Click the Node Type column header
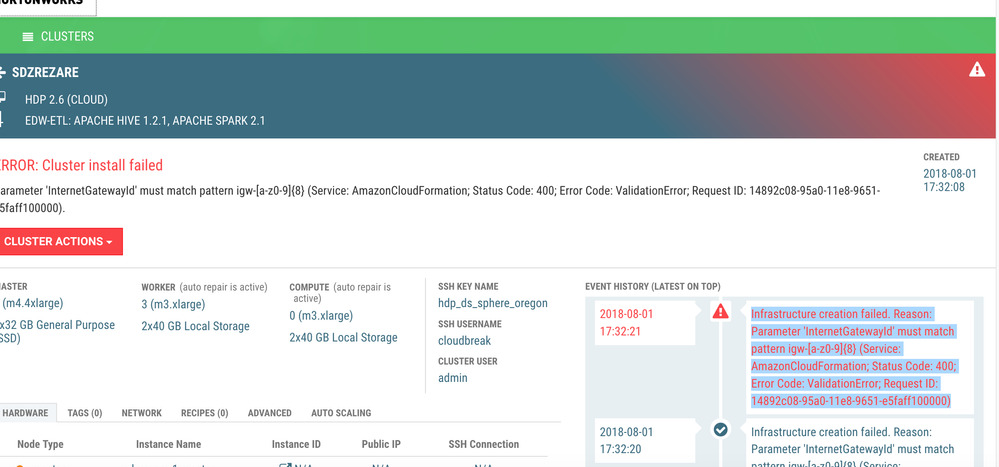 (40, 444)
